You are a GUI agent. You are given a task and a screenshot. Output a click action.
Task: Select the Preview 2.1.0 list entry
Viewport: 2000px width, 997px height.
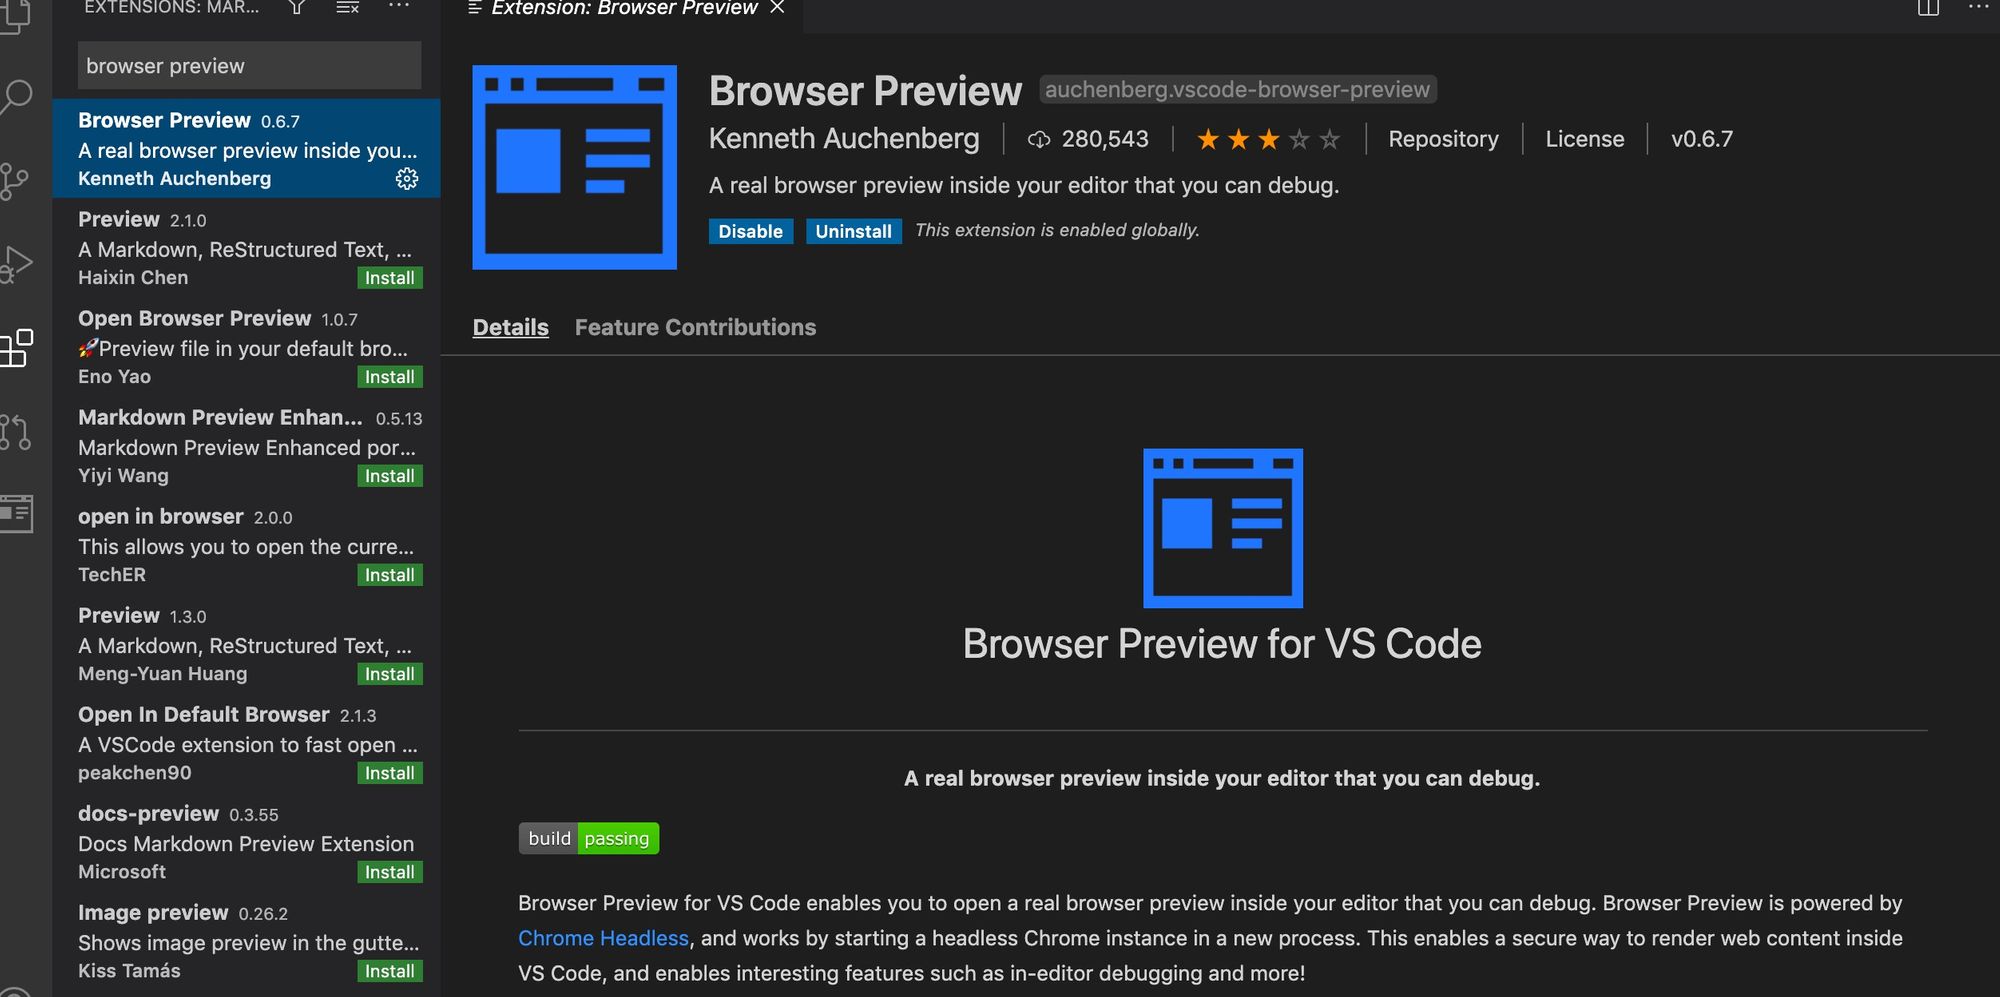coord(246,247)
